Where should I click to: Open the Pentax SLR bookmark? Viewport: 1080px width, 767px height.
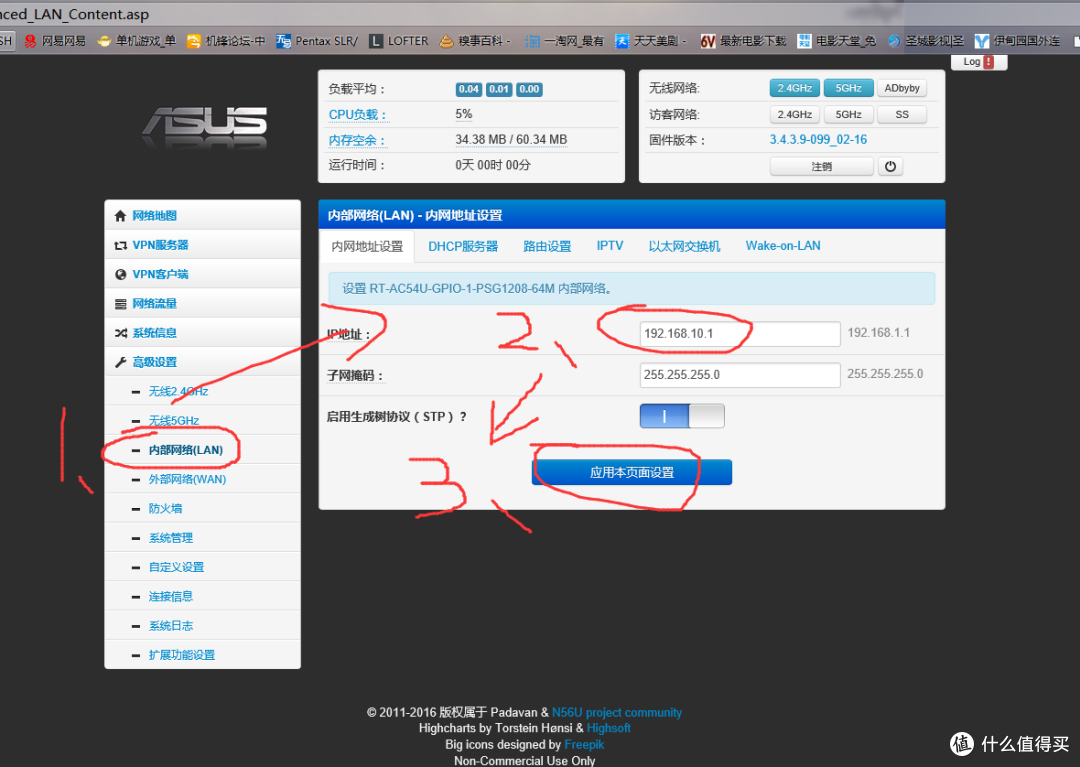click(317, 41)
